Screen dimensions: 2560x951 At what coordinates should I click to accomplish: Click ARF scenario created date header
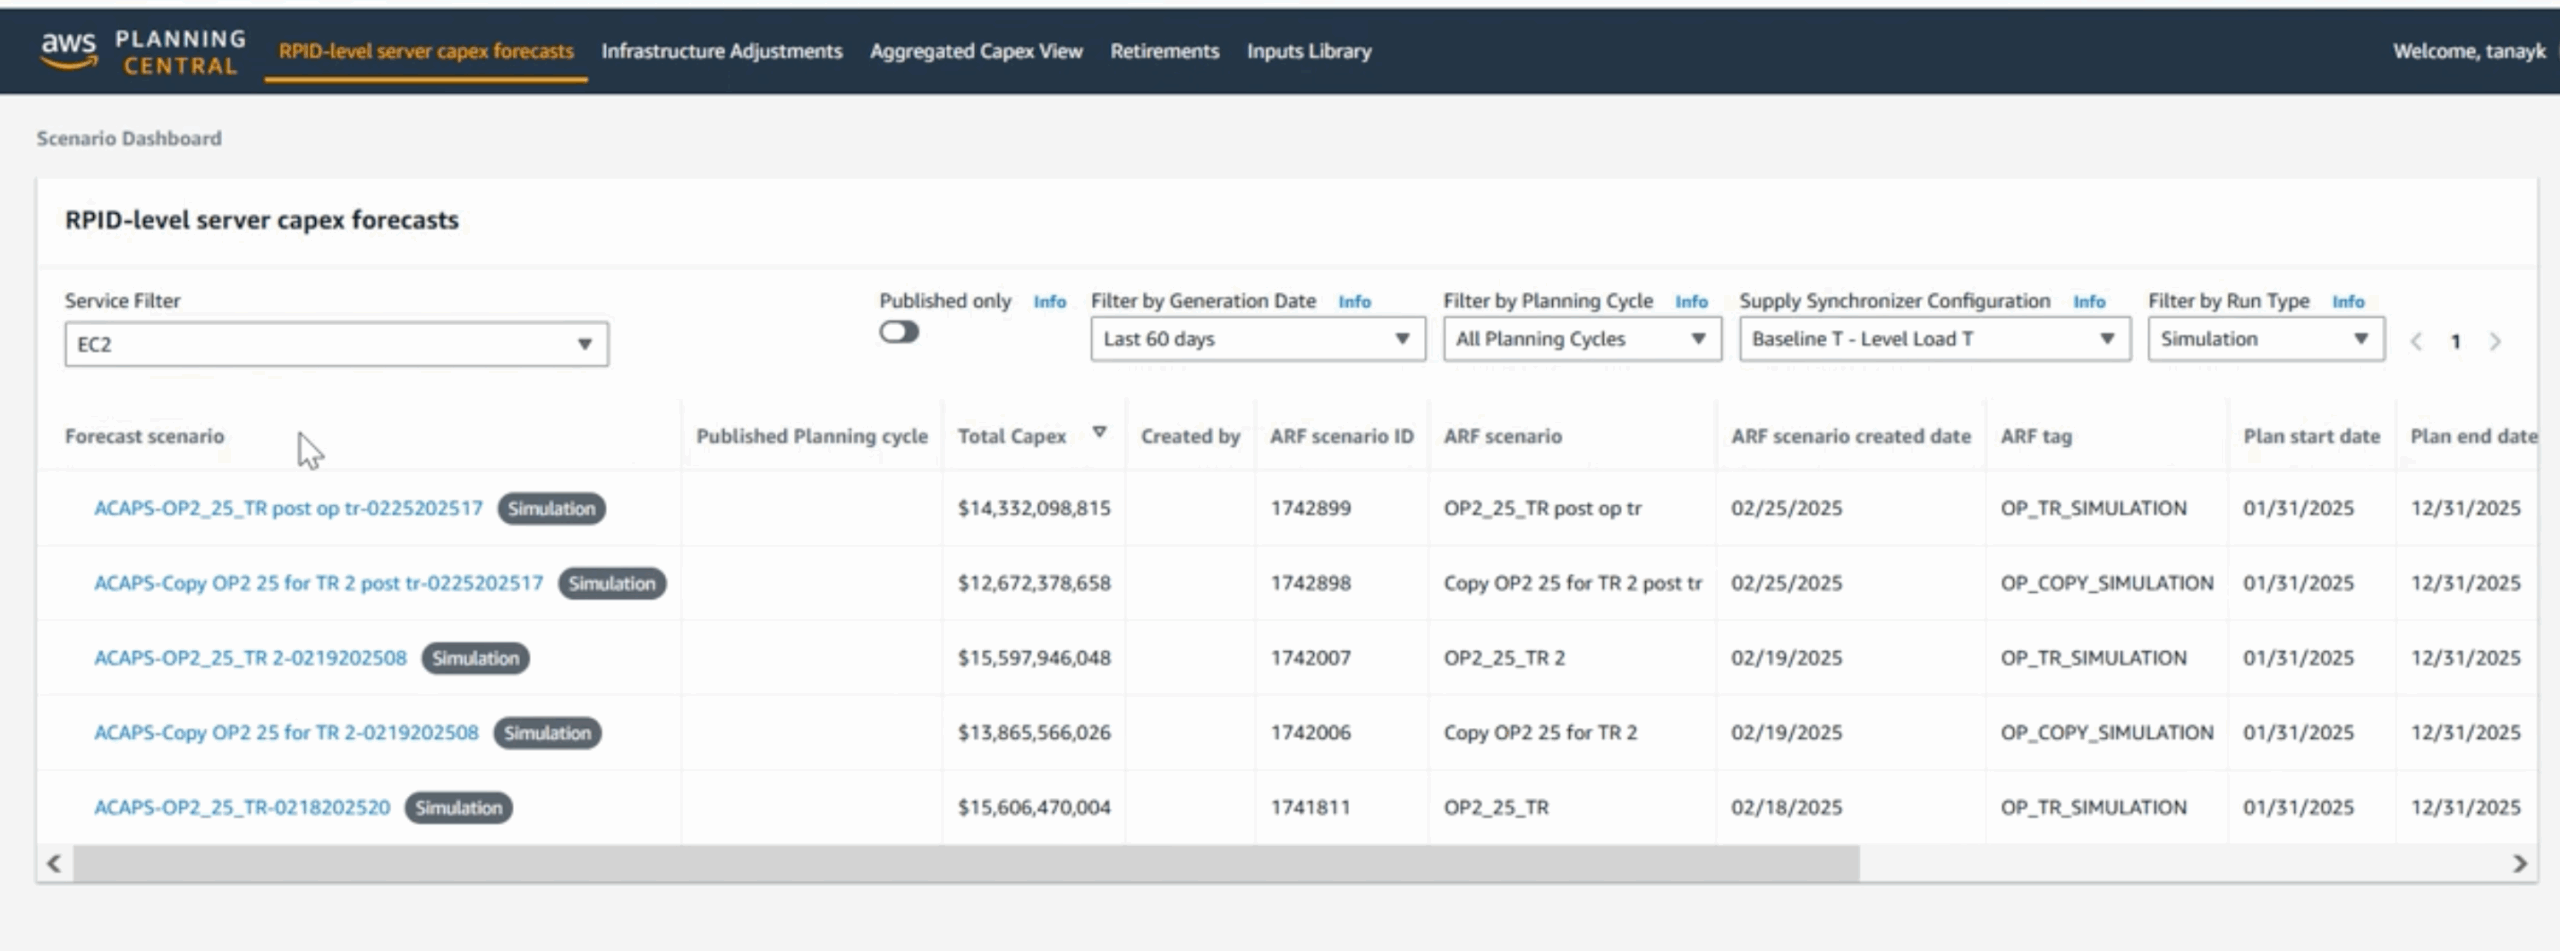click(x=1851, y=436)
